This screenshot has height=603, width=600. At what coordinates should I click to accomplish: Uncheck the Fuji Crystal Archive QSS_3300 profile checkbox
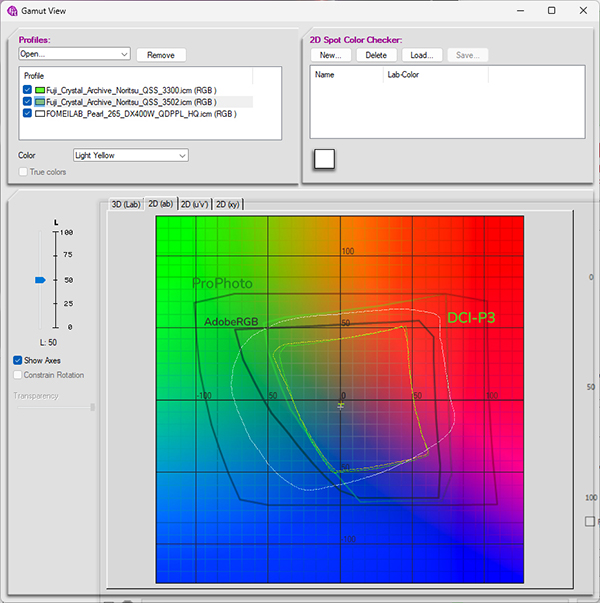pos(27,90)
